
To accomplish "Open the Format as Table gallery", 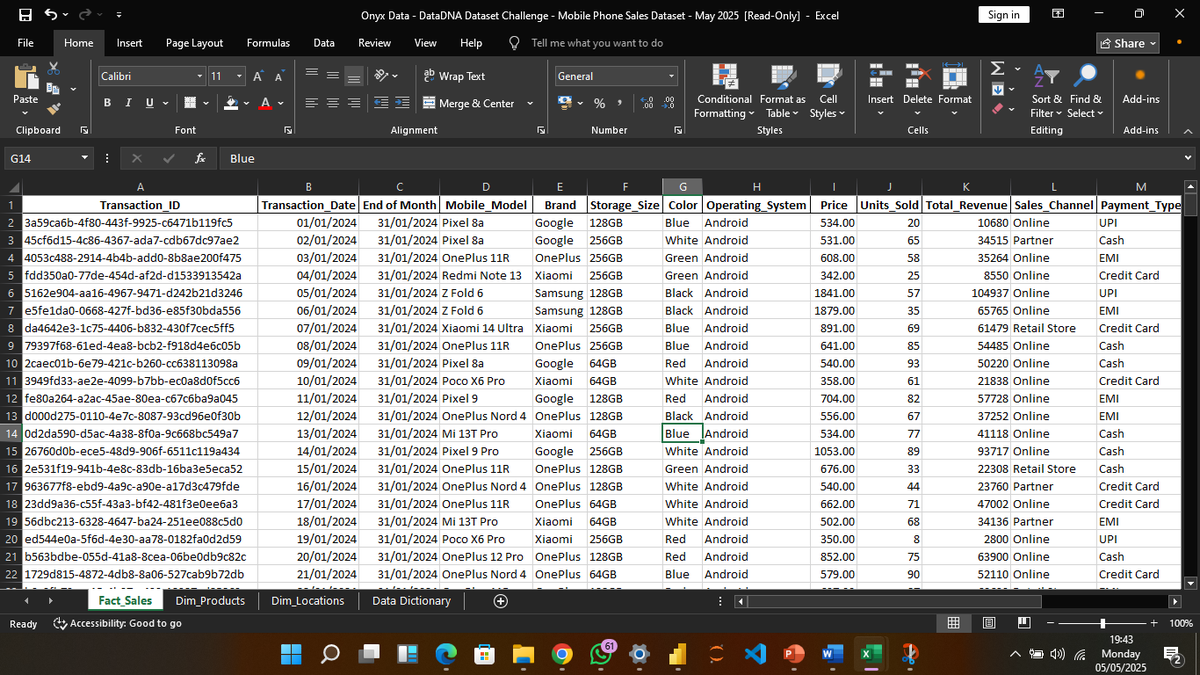I will coord(782,90).
